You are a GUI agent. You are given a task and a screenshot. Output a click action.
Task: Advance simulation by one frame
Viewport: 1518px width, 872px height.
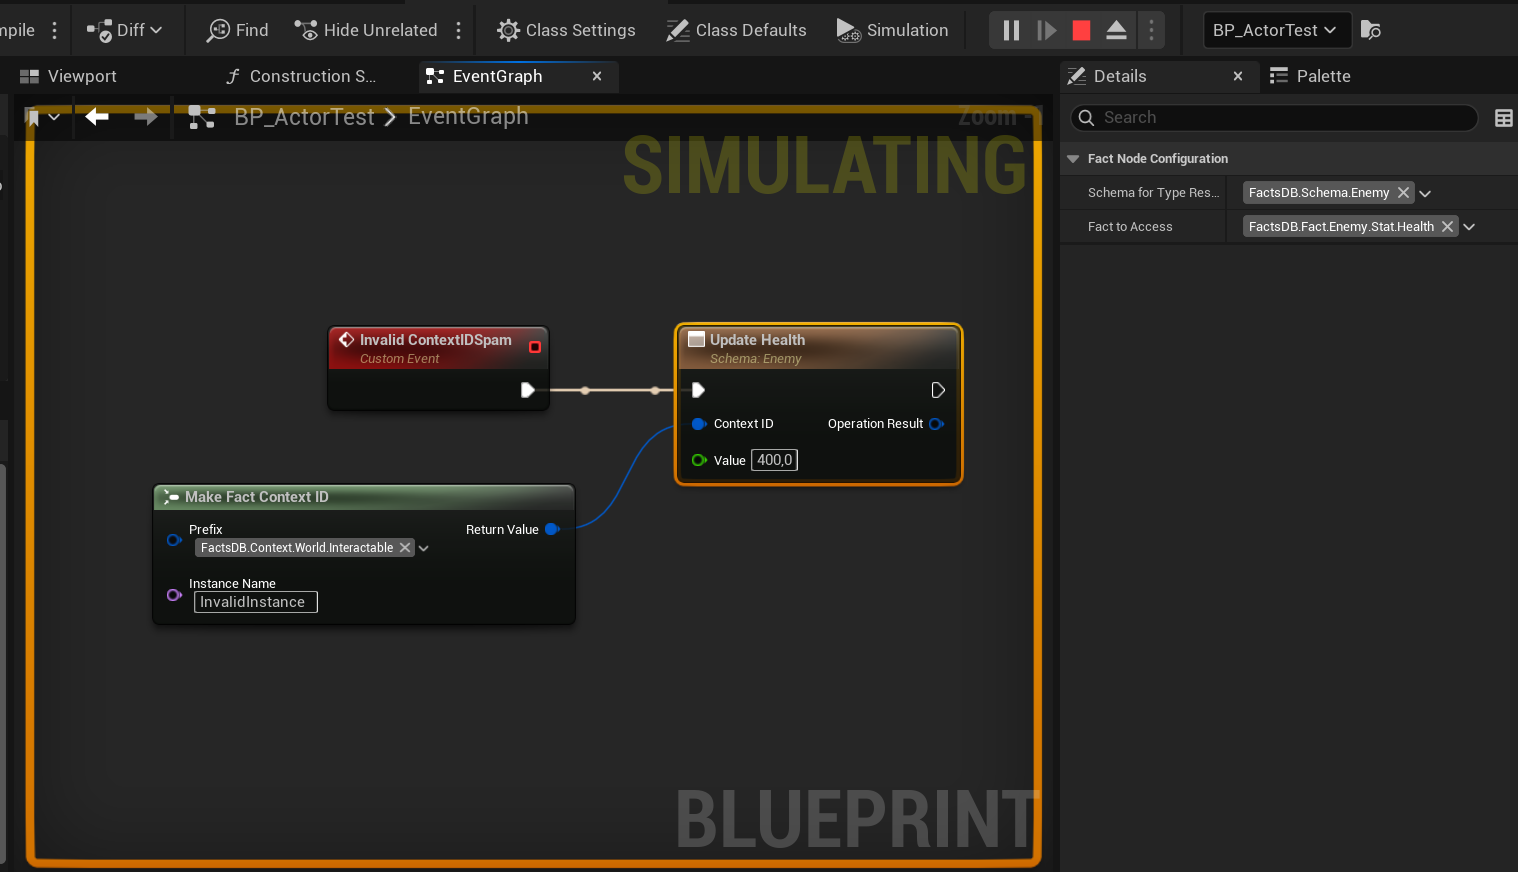point(1046,30)
